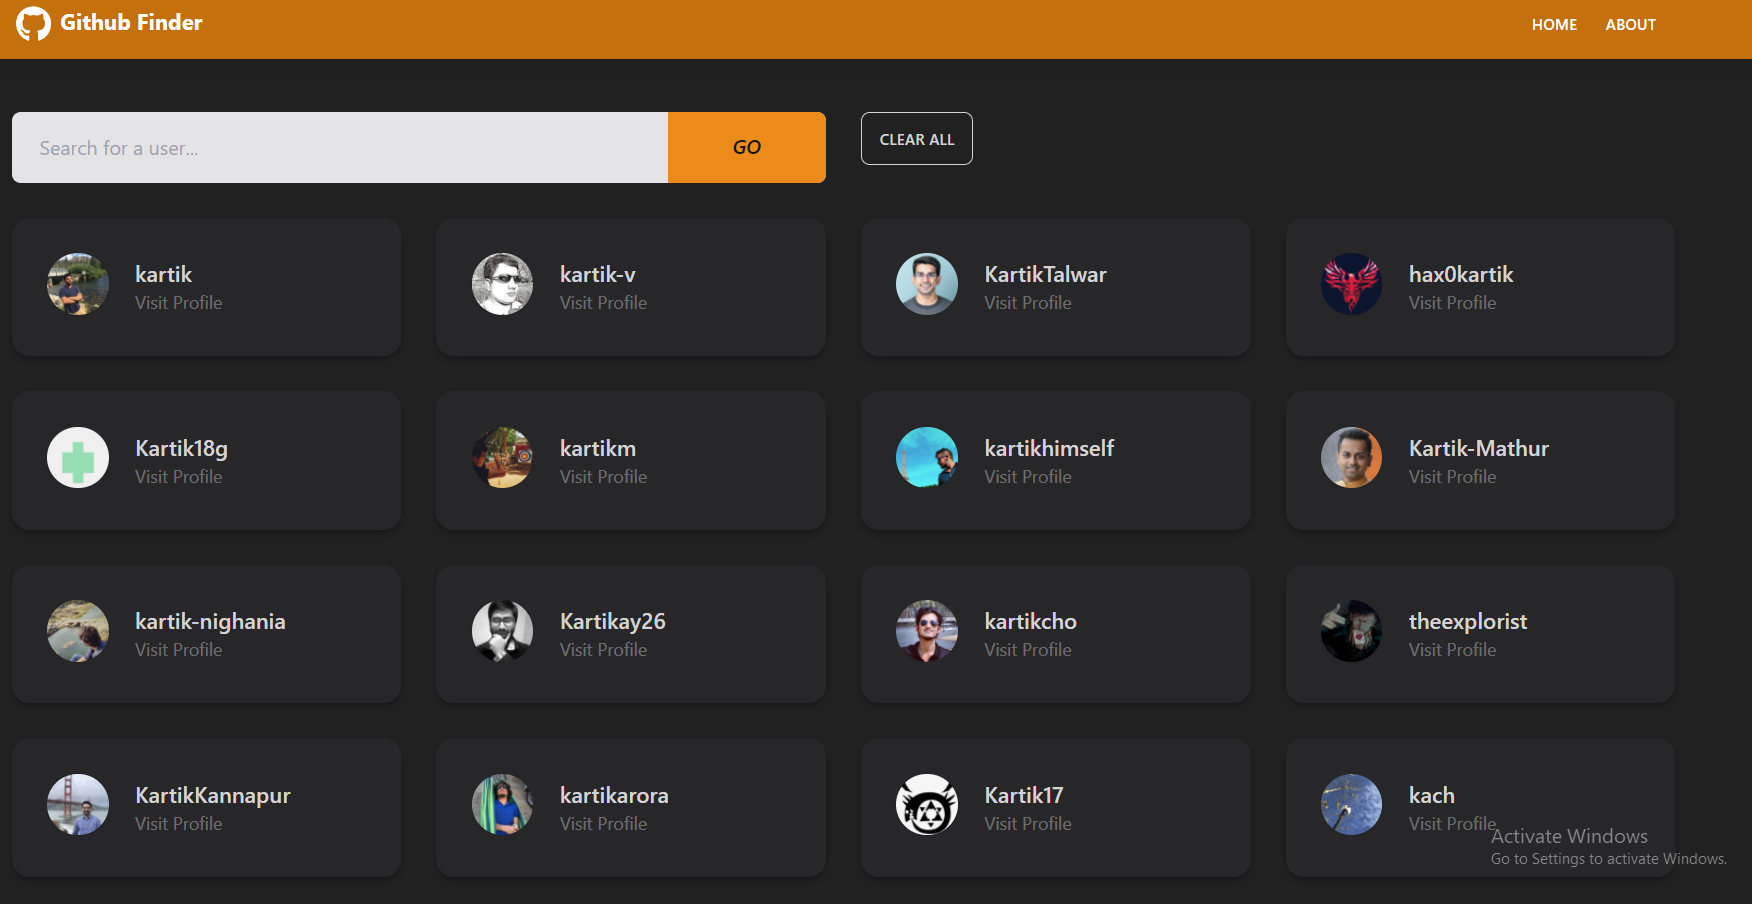Open Kartik-Mathur's Visit Profile link
Image resolution: width=1752 pixels, height=904 pixels.
(x=1452, y=477)
